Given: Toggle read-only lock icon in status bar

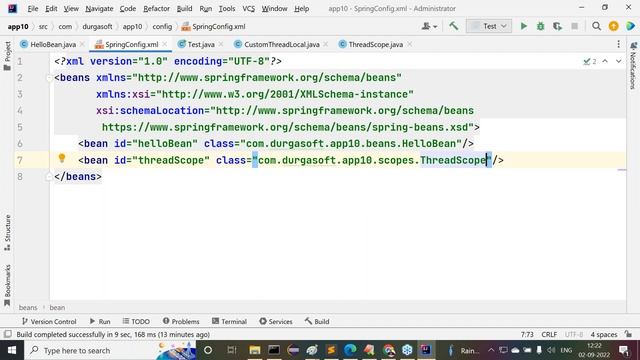Looking at the screenshot, I should pyautogui.click(x=629, y=334).
